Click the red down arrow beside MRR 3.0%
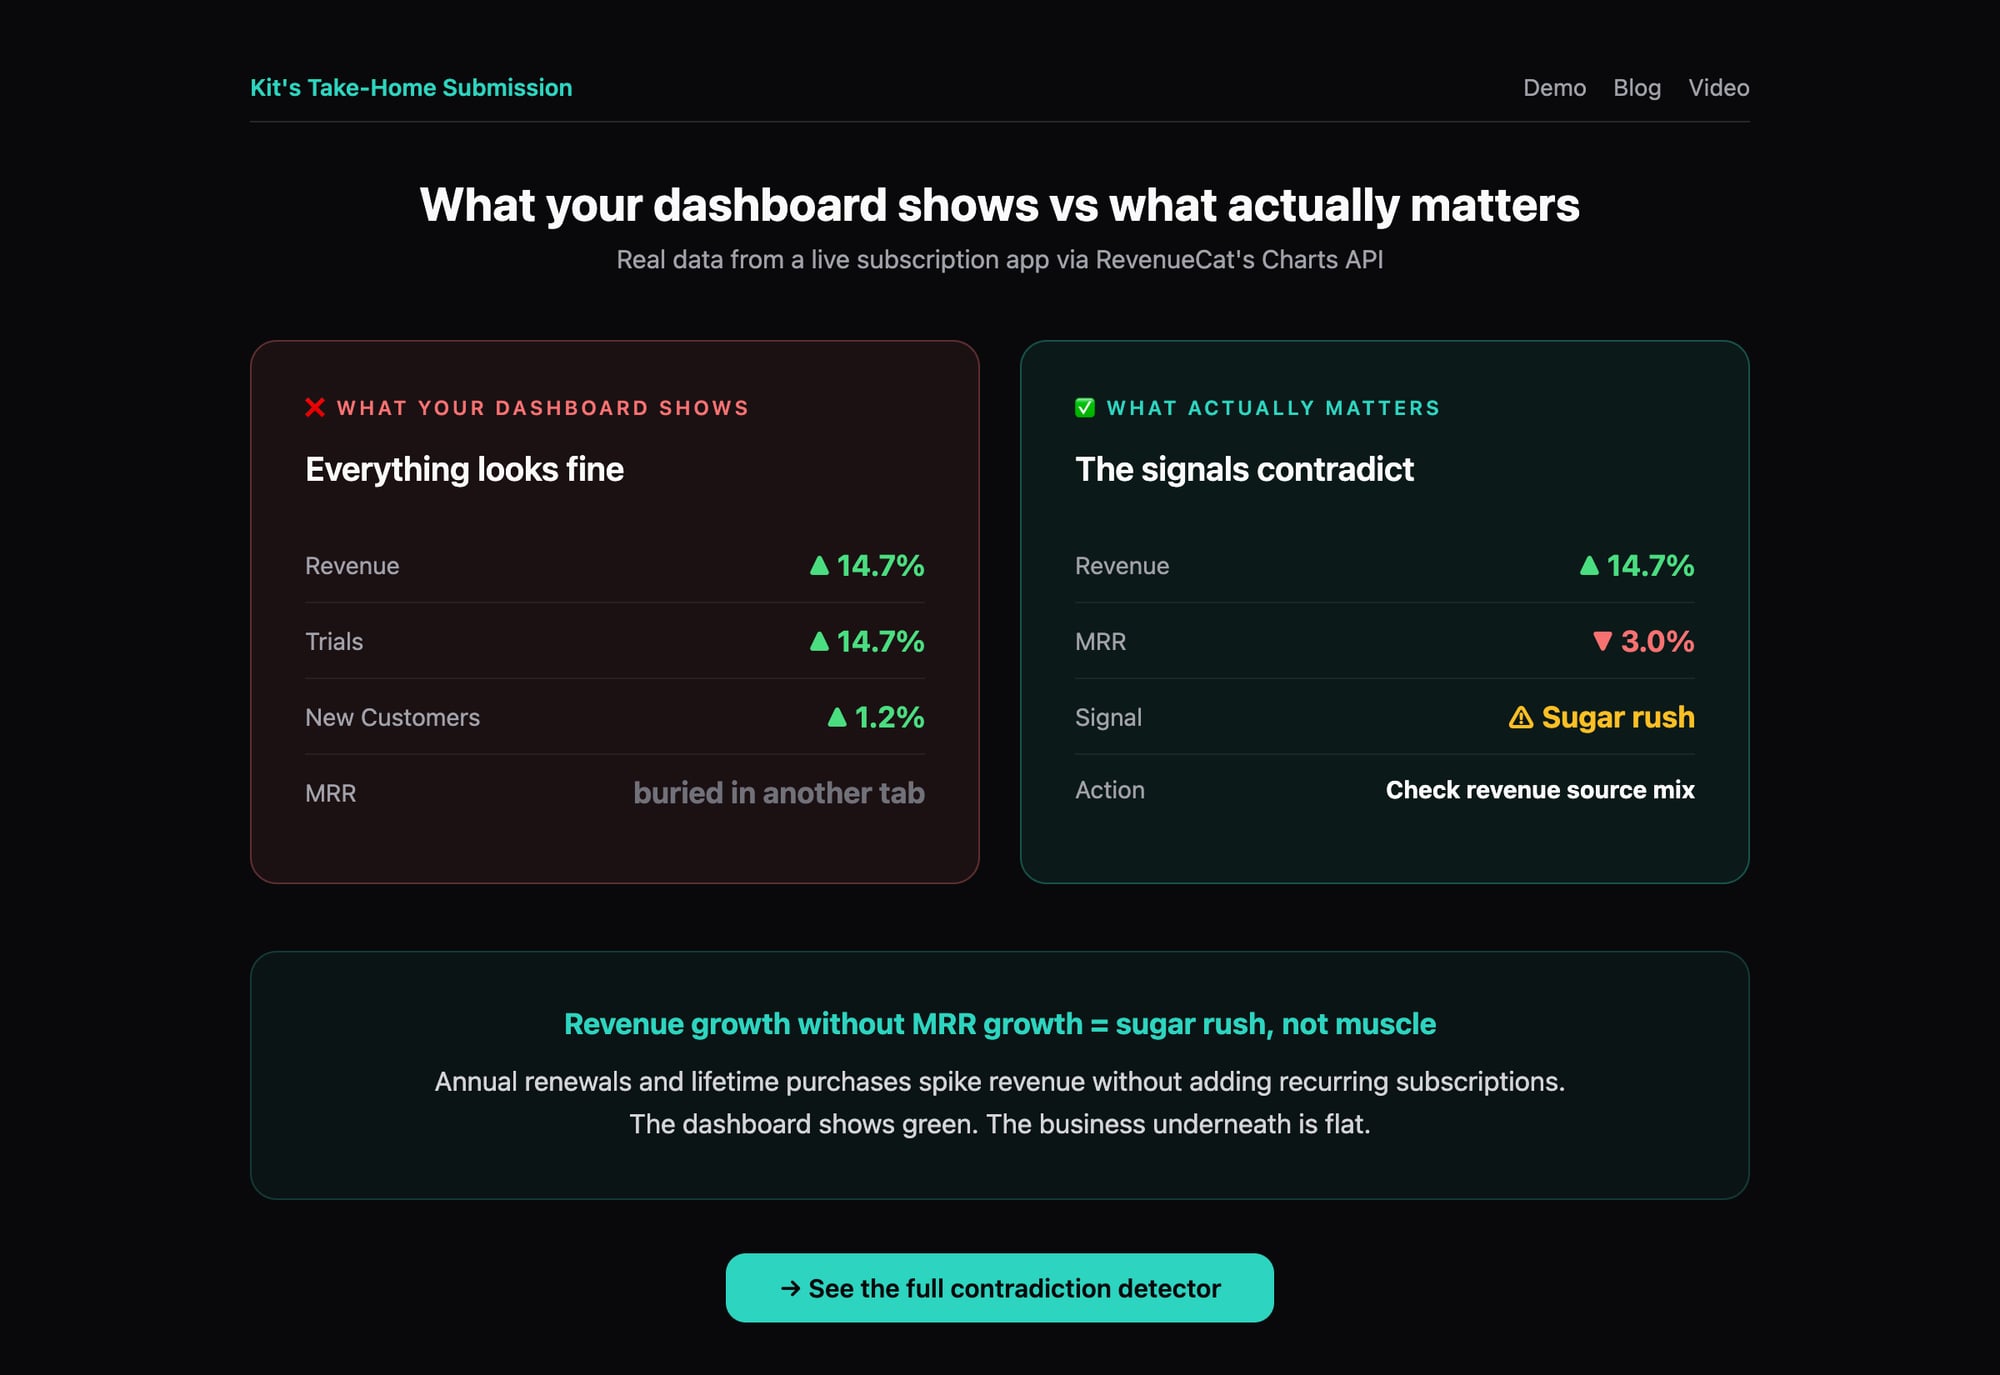This screenshot has width=2000, height=1375. click(x=1602, y=641)
